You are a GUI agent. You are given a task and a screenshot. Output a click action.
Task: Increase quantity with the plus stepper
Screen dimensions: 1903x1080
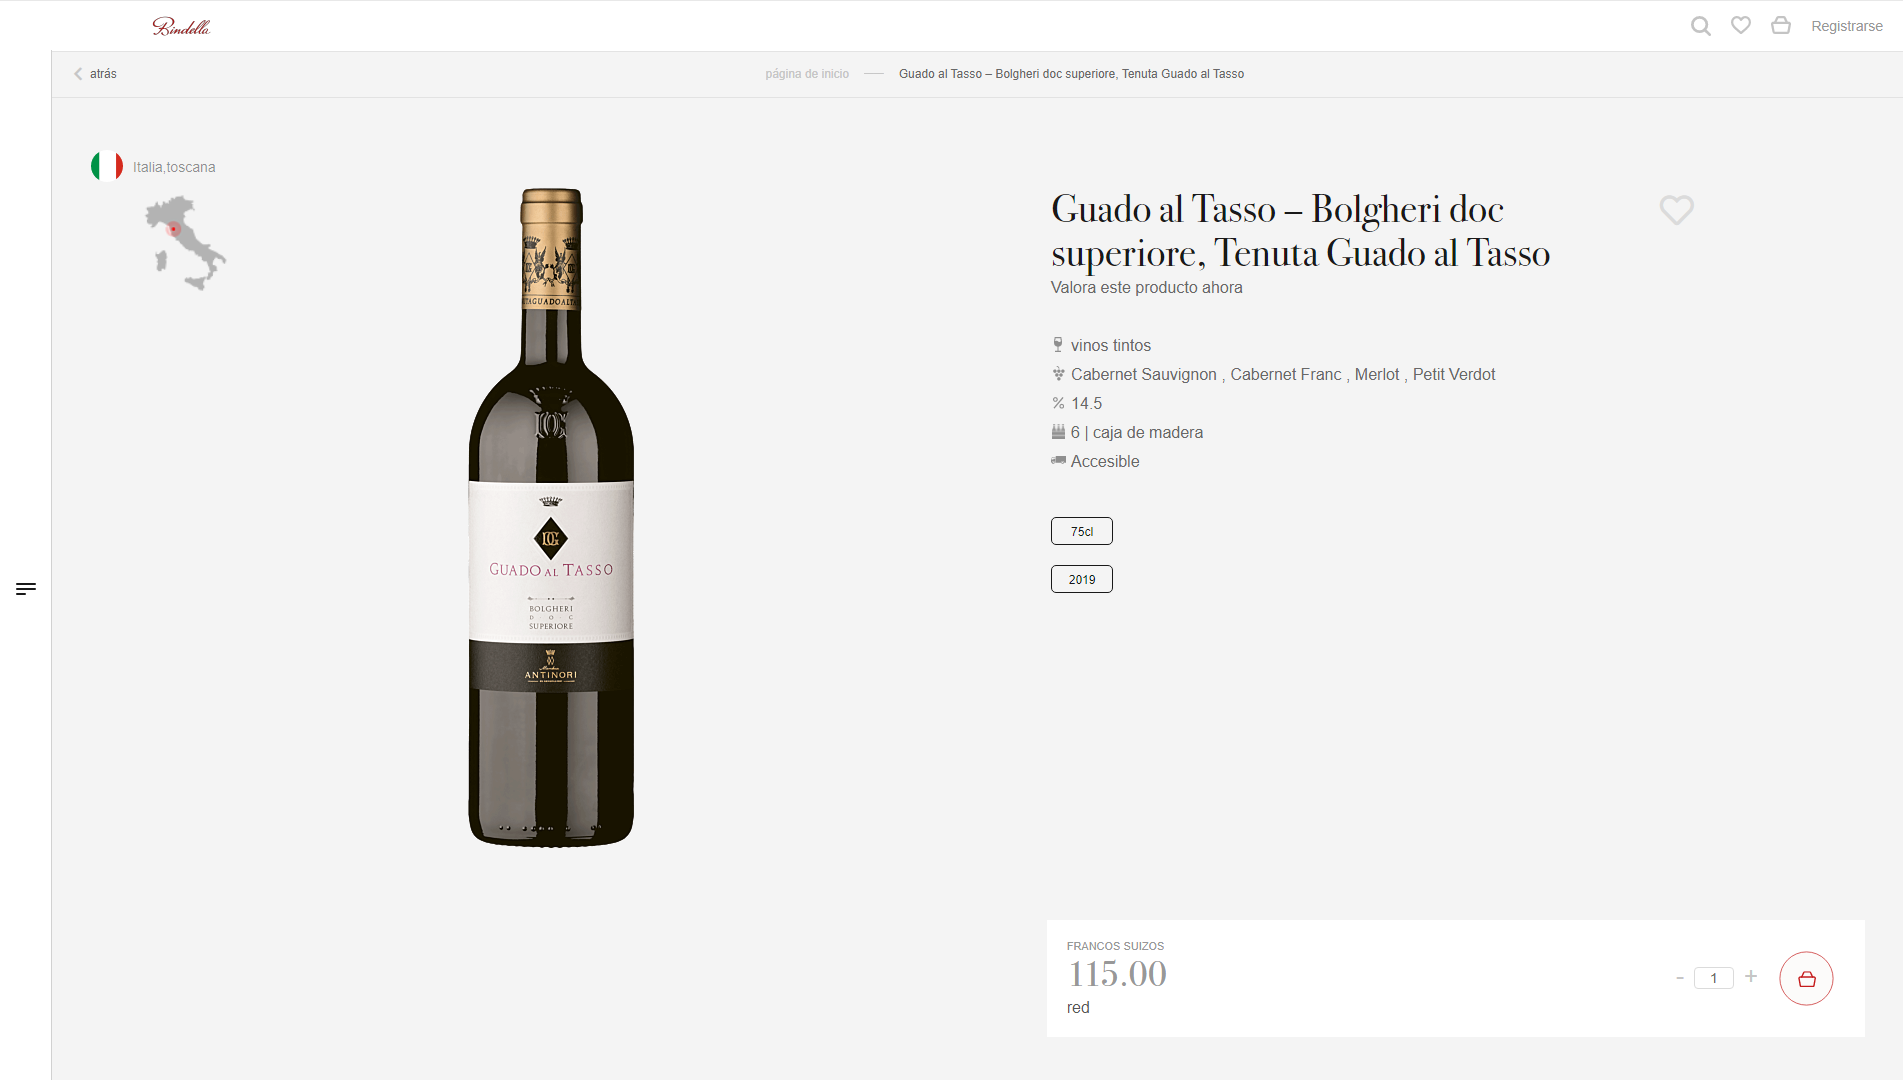click(1751, 977)
